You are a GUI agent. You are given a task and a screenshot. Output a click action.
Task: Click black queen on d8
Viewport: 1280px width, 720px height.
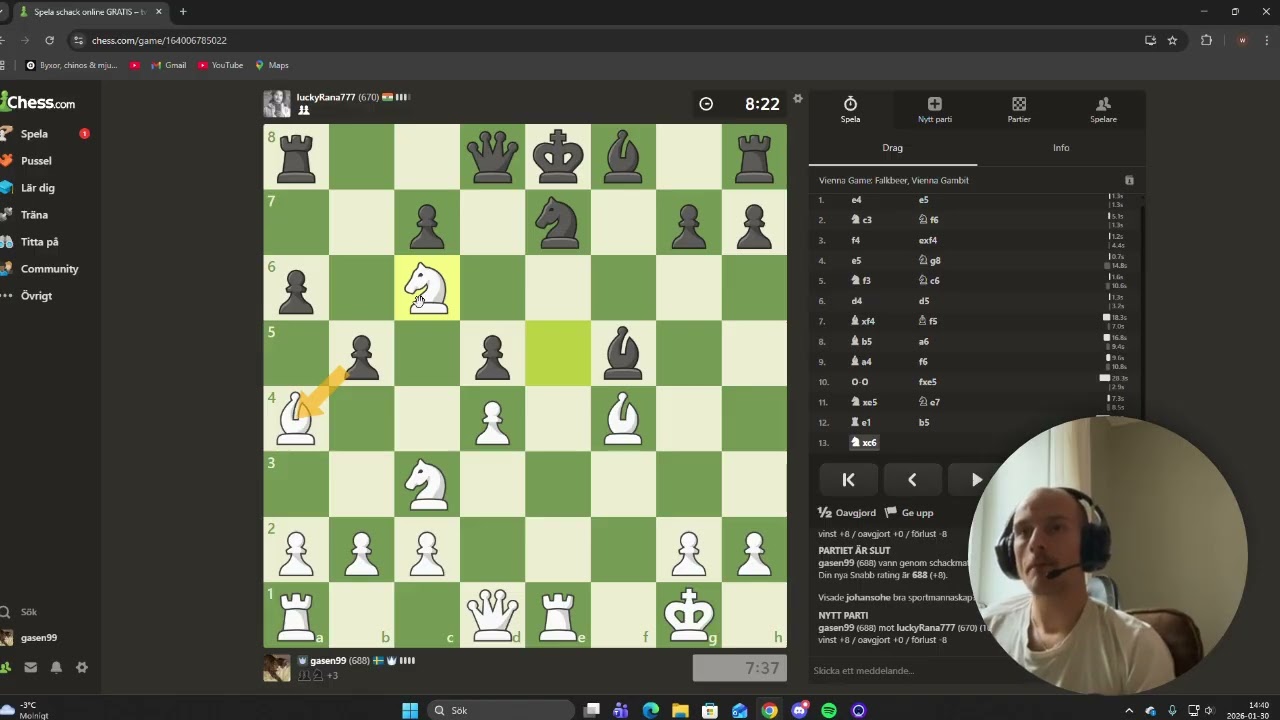click(x=492, y=156)
